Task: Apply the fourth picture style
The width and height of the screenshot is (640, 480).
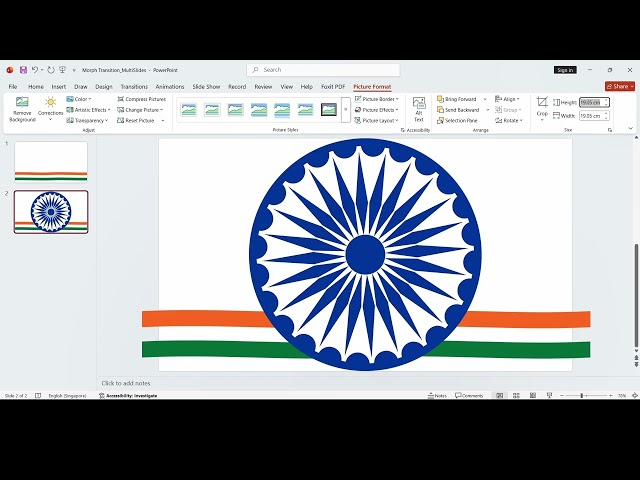Action: (x=259, y=109)
